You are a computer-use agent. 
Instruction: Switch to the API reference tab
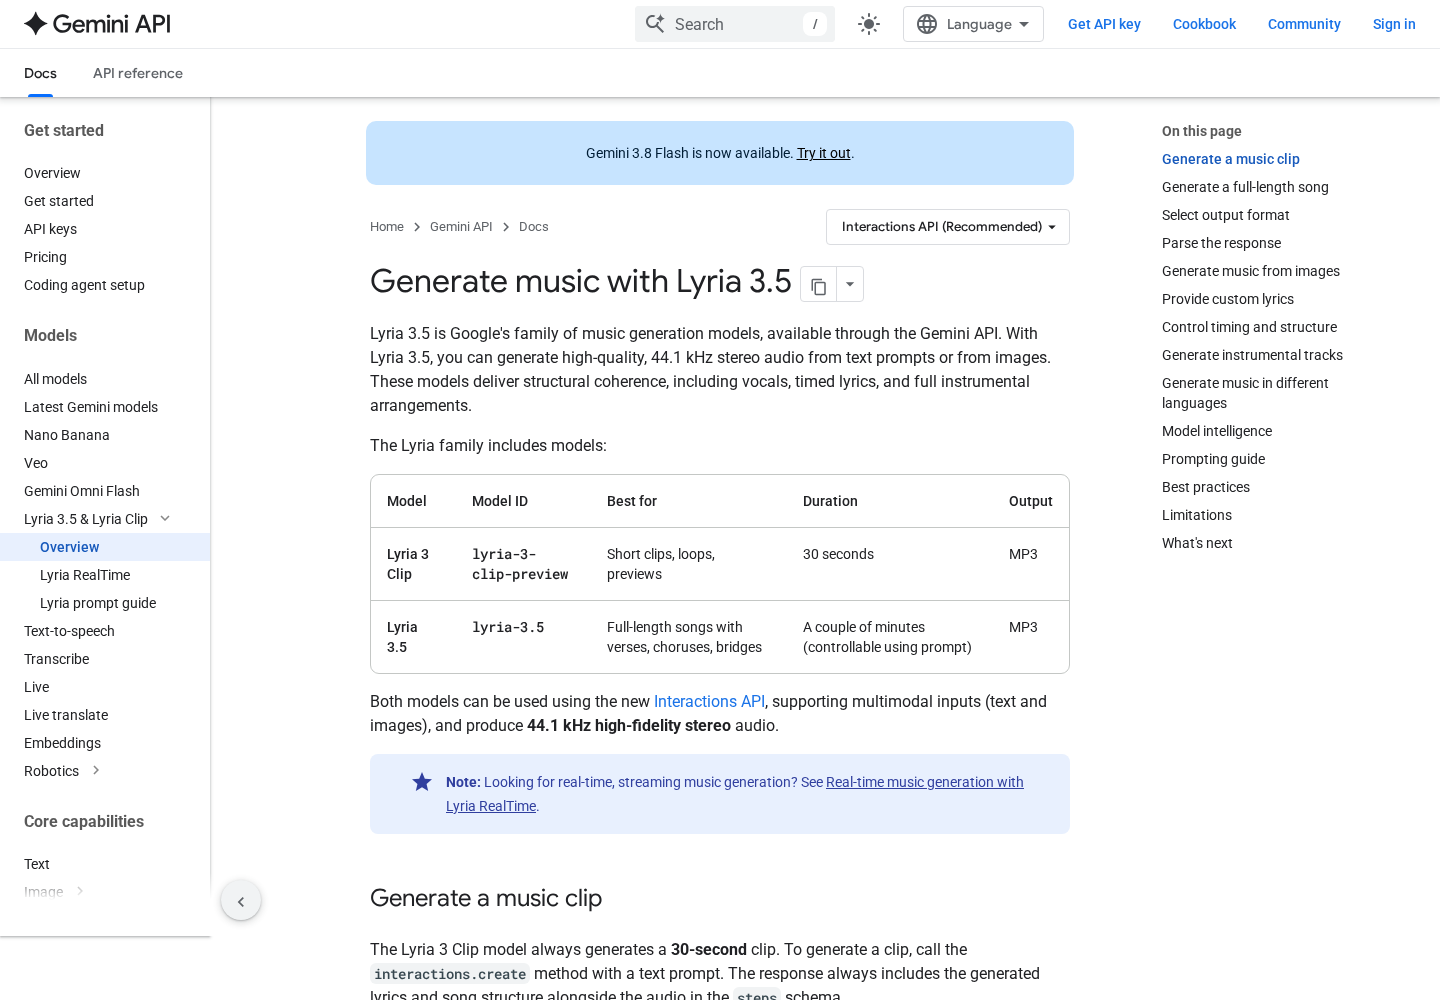coord(138,73)
